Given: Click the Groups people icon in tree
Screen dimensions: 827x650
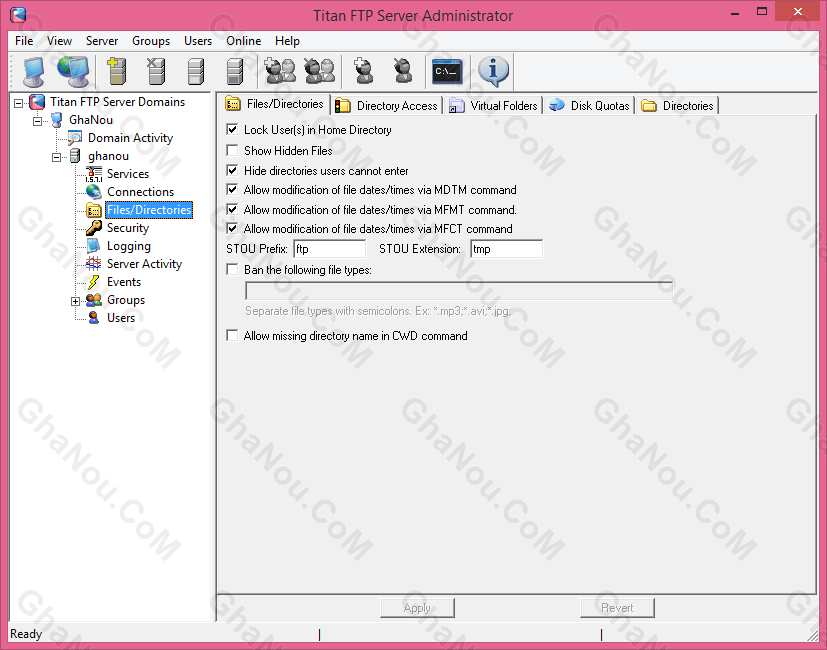Looking at the screenshot, I should (x=94, y=300).
